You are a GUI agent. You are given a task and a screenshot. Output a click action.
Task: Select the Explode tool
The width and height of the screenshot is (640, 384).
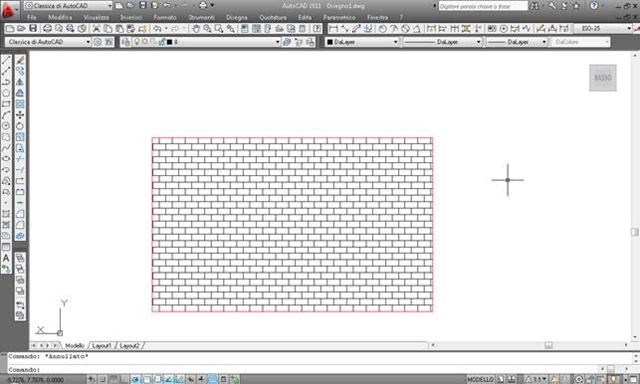pyautogui.click(x=20, y=236)
